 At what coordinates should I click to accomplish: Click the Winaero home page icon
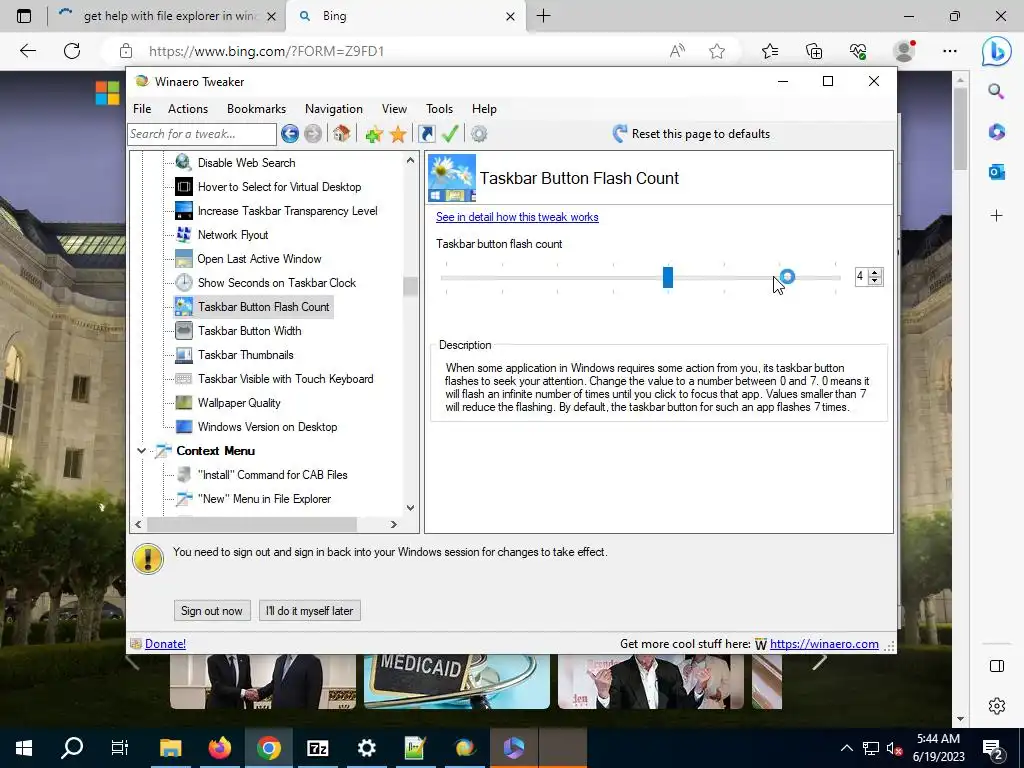coord(341,134)
